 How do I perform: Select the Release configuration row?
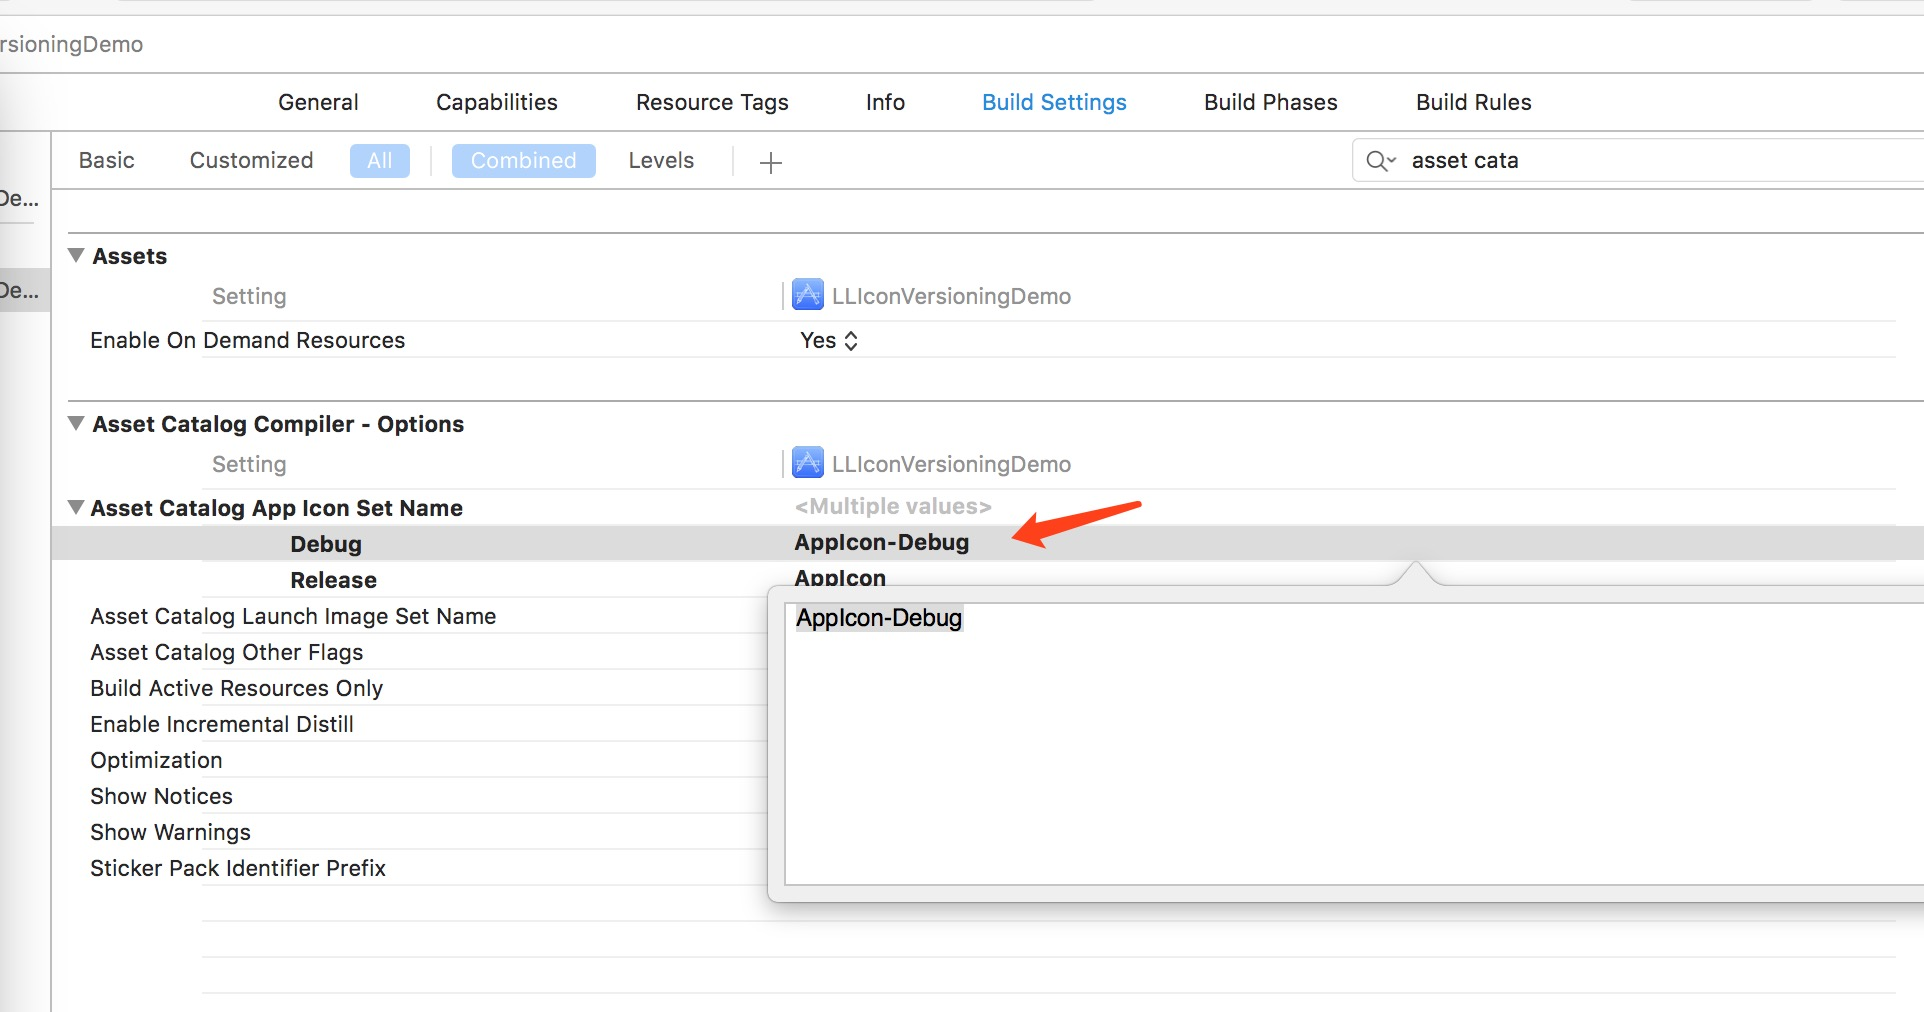point(334,580)
